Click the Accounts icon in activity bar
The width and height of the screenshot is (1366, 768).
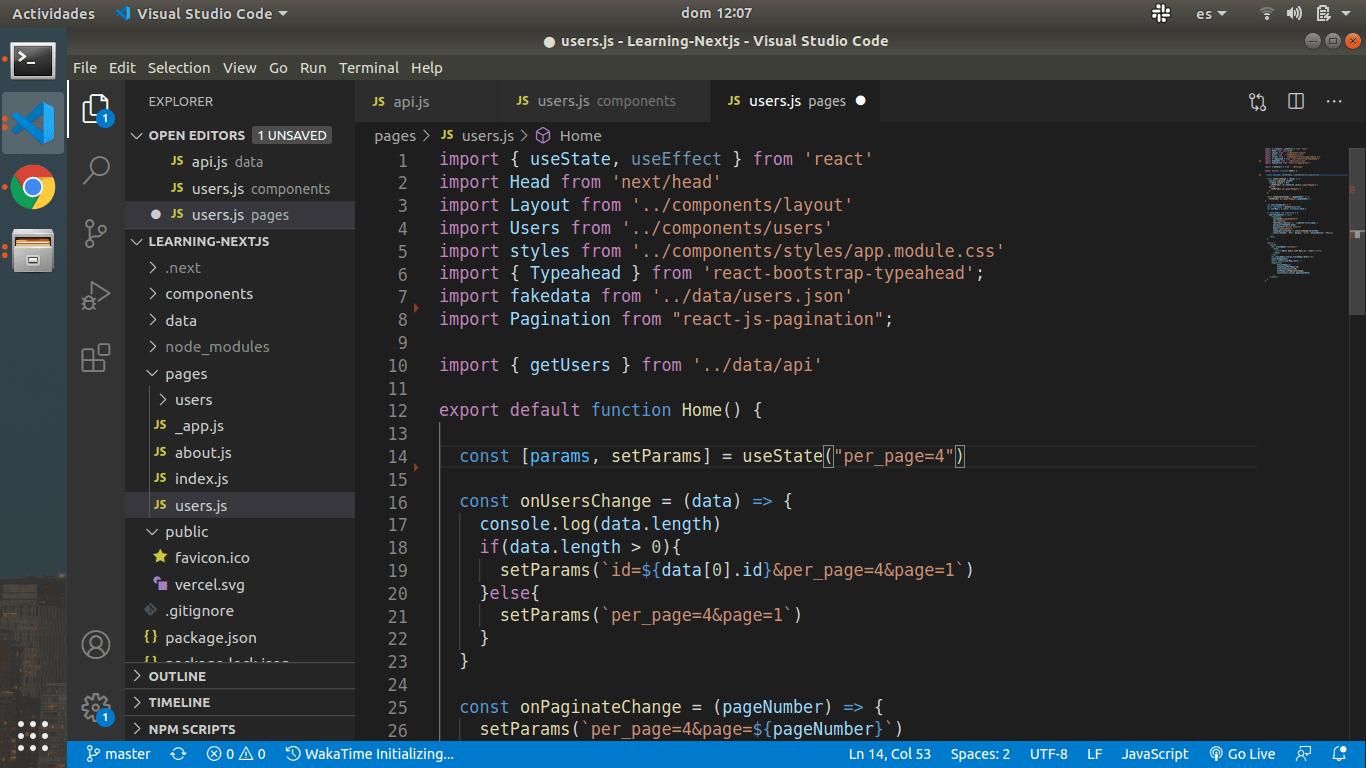tap(96, 645)
